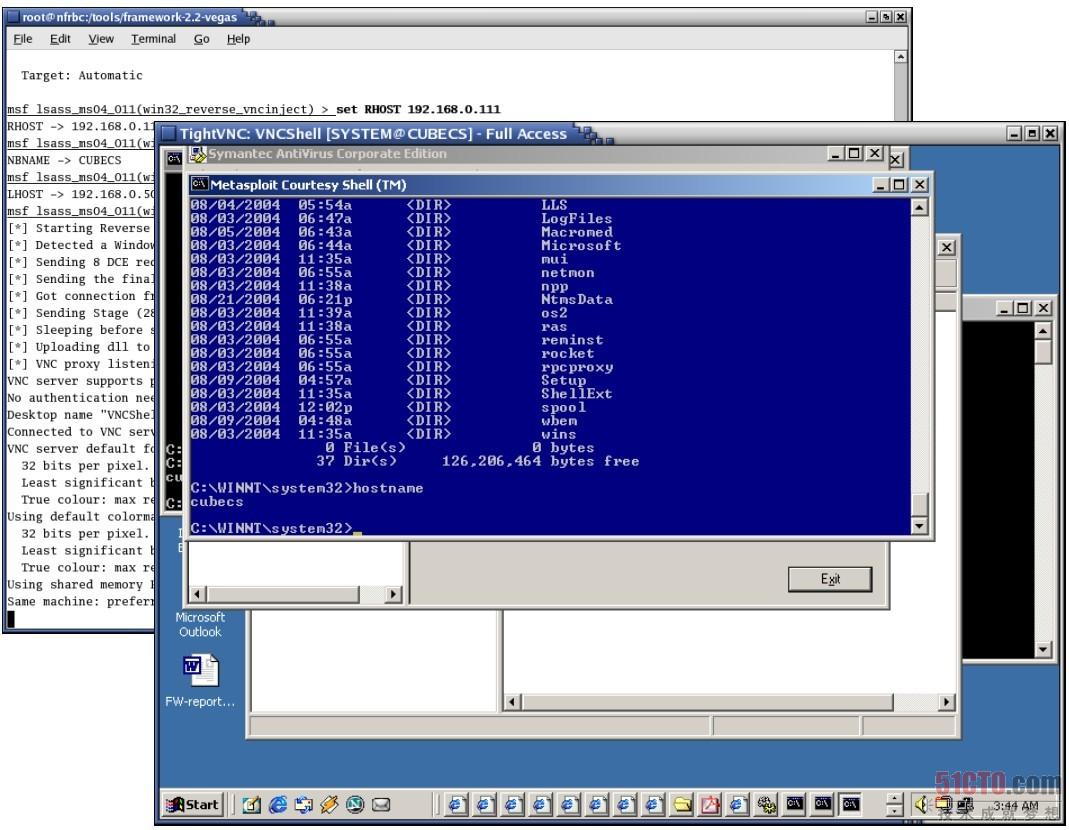Click the Show Desktop quick launch icon
The height and width of the screenshot is (830, 1069).
click(252, 805)
